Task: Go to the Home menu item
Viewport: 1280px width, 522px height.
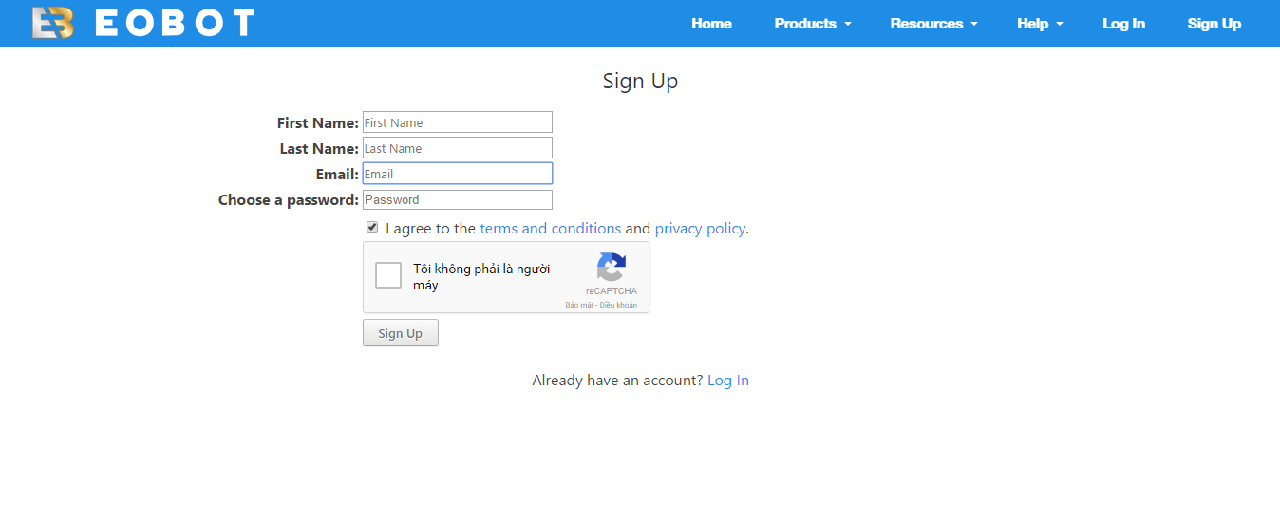Action: tap(711, 23)
